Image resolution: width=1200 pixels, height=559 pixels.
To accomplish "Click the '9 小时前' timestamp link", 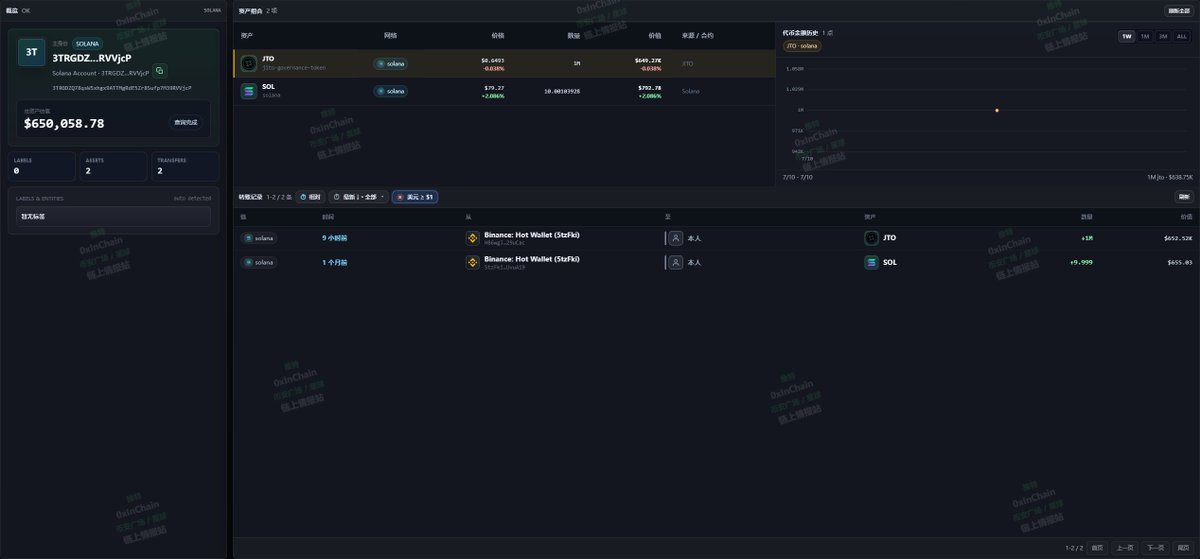I will click(x=335, y=238).
